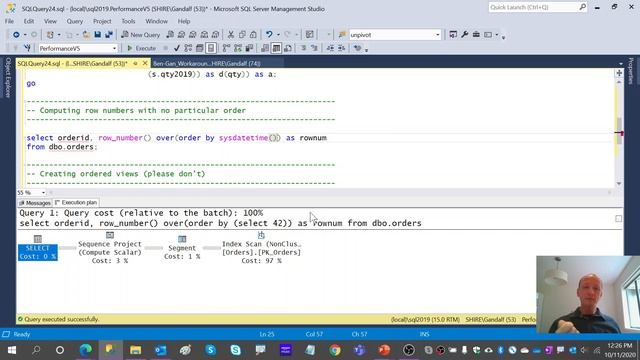Open the View menu
Screen dimensions: 640x360
tap(50, 21)
